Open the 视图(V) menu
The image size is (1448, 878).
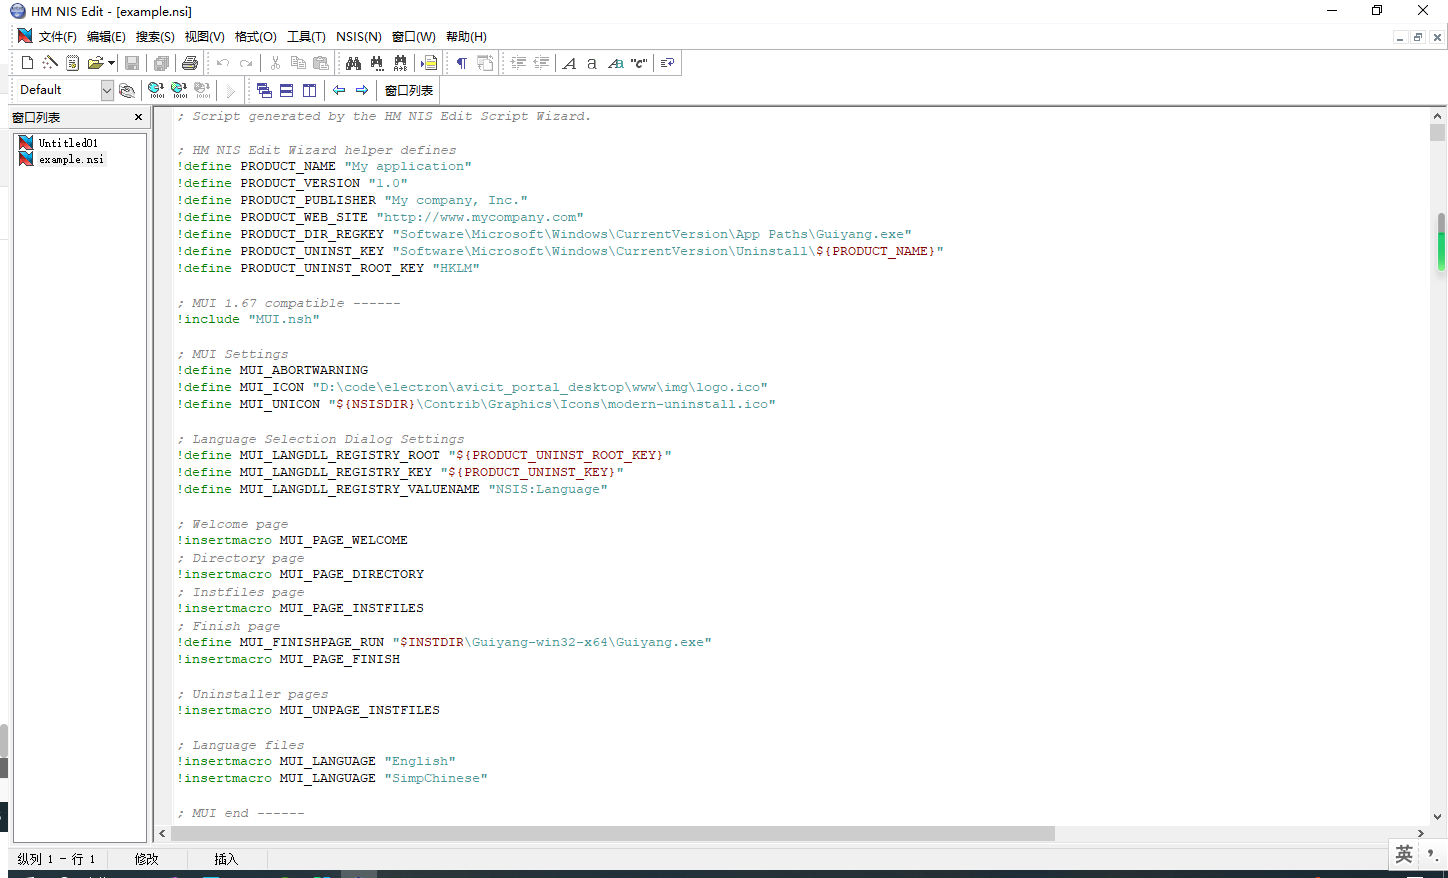point(204,37)
